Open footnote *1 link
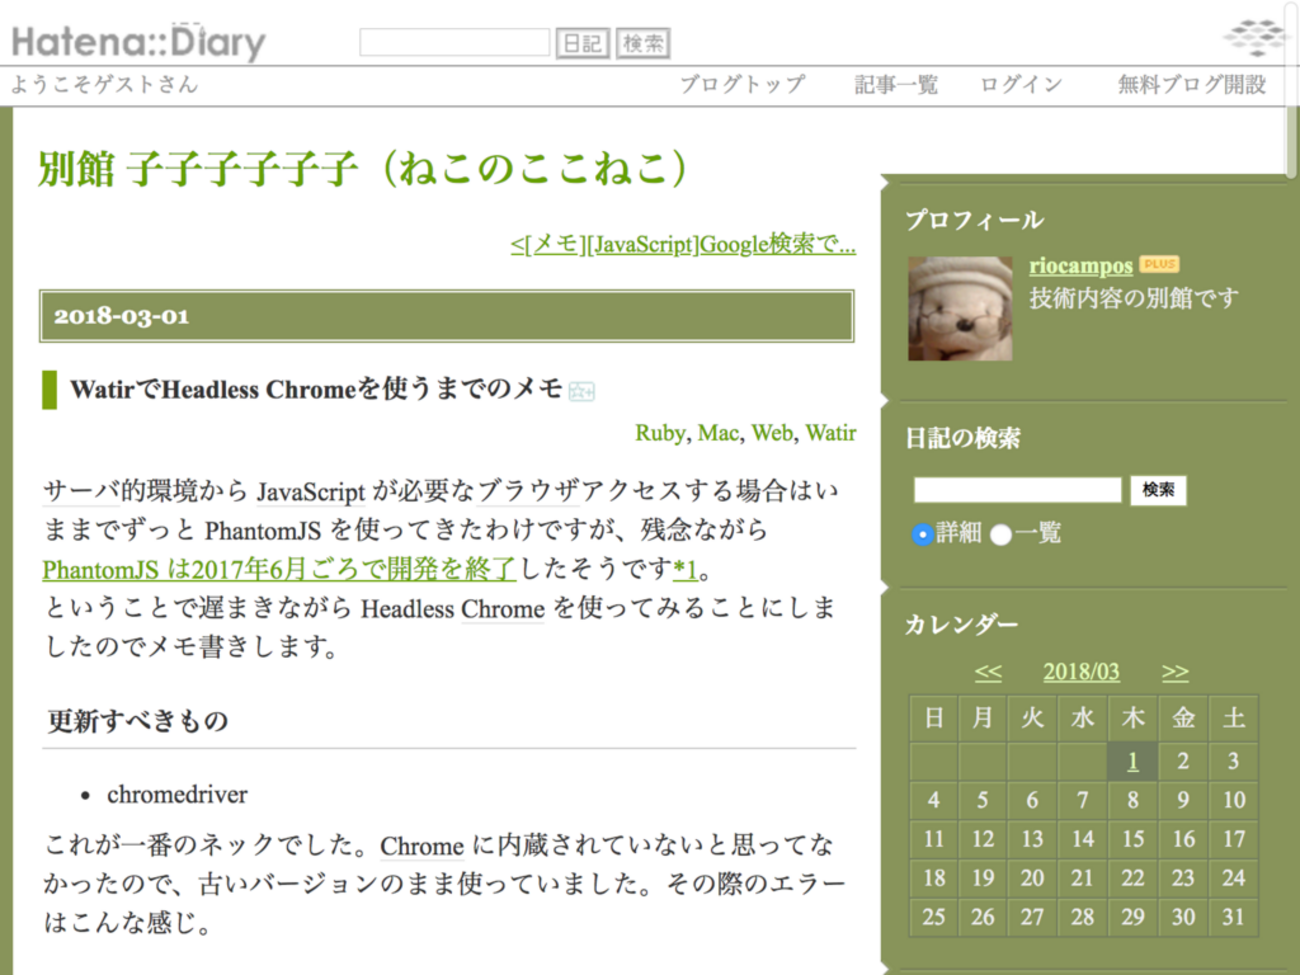This screenshot has width=1300, height=975. (685, 569)
